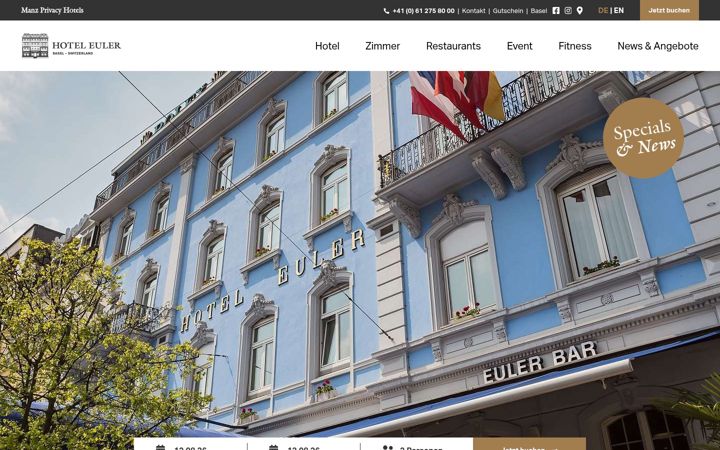Open the News & Angebote menu

[658, 46]
